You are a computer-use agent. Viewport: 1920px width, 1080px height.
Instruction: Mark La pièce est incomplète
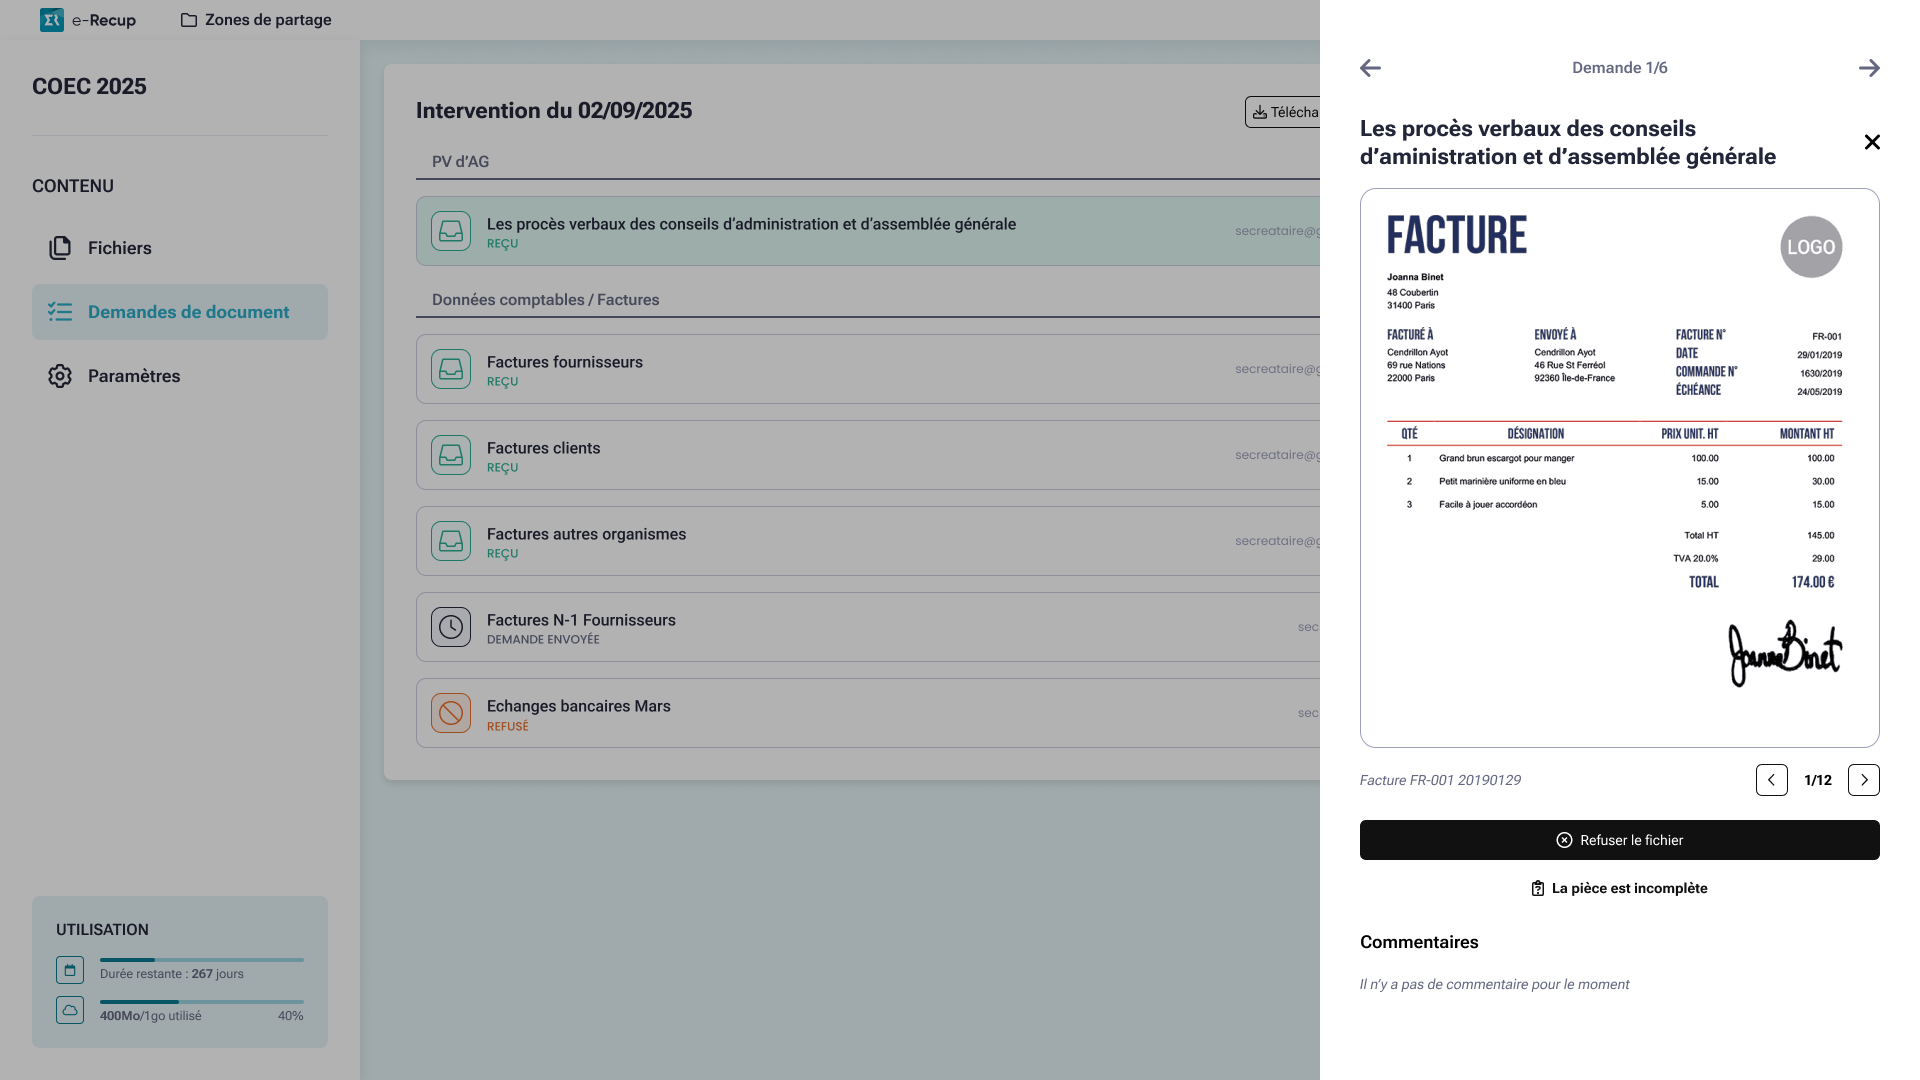[1619, 888]
